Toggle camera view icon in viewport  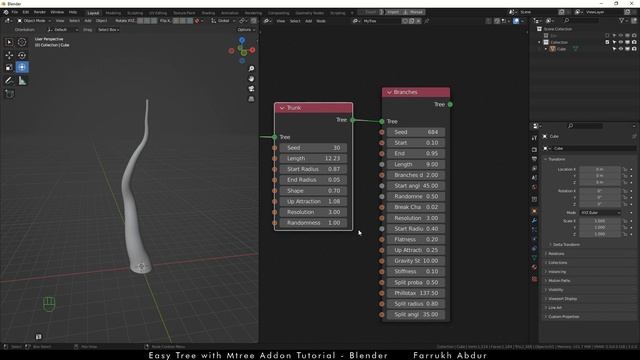point(251,89)
